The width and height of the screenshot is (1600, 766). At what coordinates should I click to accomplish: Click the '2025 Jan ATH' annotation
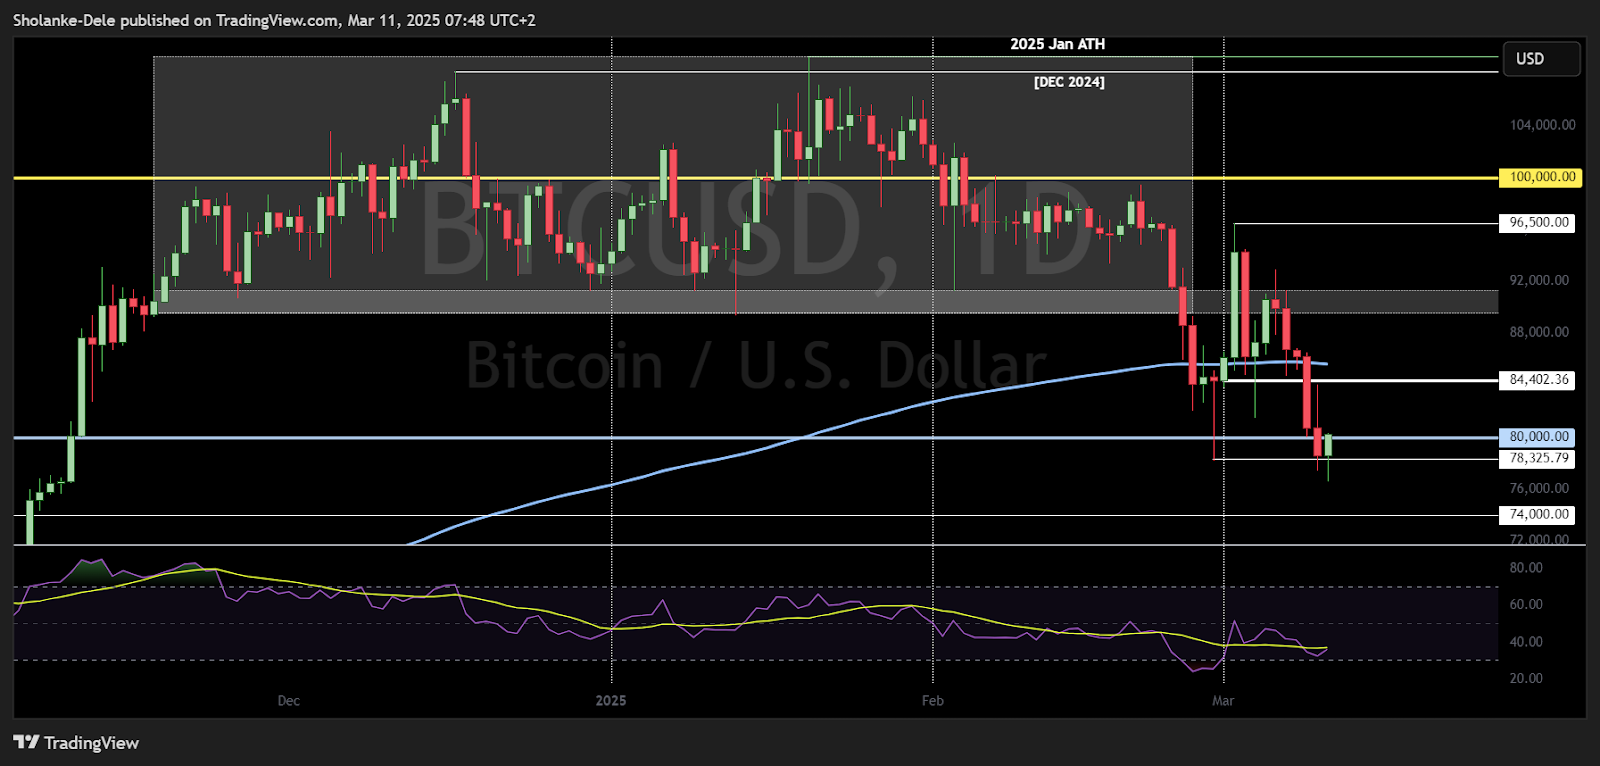click(x=1057, y=44)
